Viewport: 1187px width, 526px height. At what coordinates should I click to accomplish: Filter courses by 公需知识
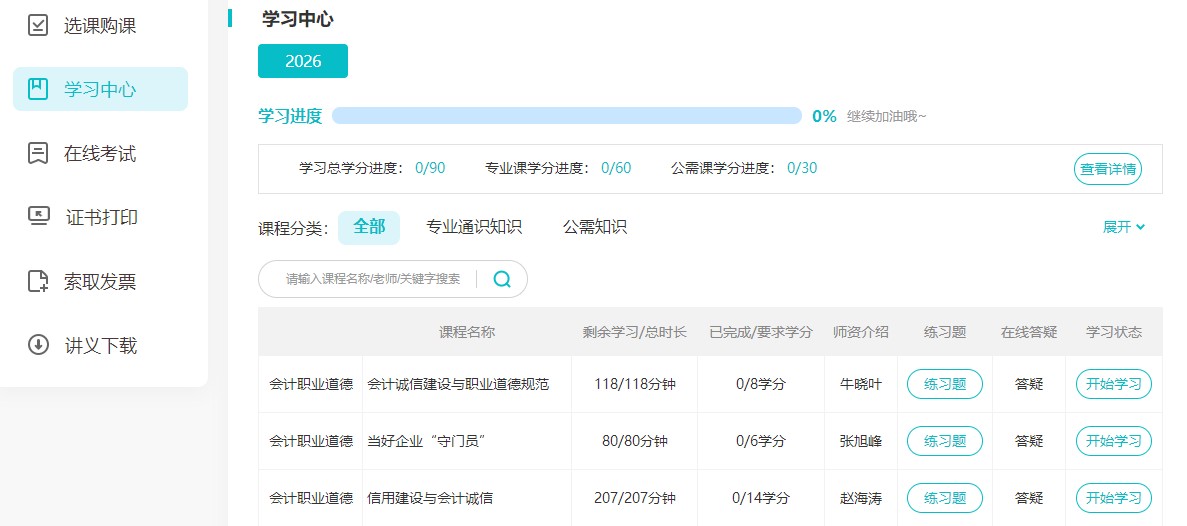[x=594, y=227]
